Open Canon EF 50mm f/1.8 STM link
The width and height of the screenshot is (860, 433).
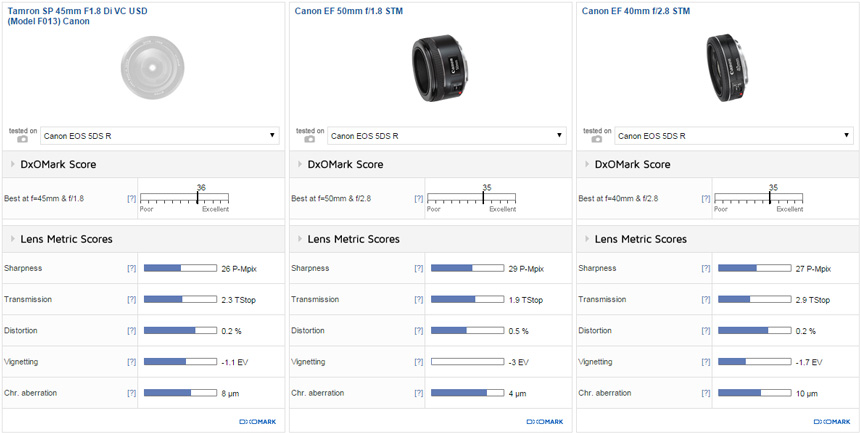(x=348, y=11)
